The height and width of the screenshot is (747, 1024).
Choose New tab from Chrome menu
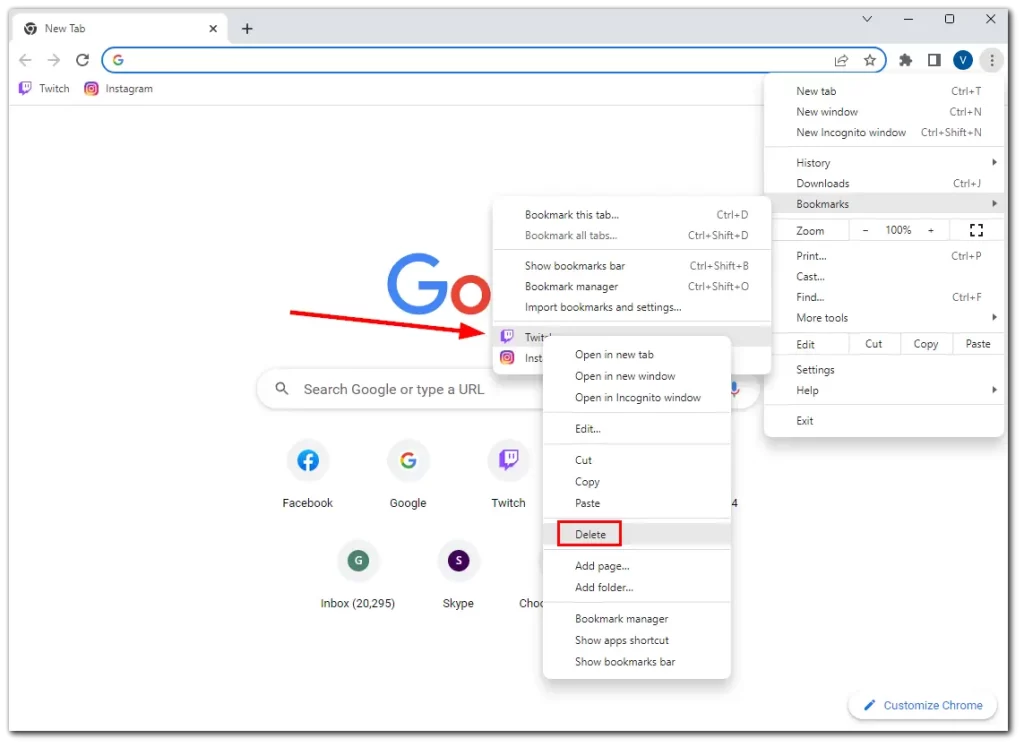tap(884, 91)
